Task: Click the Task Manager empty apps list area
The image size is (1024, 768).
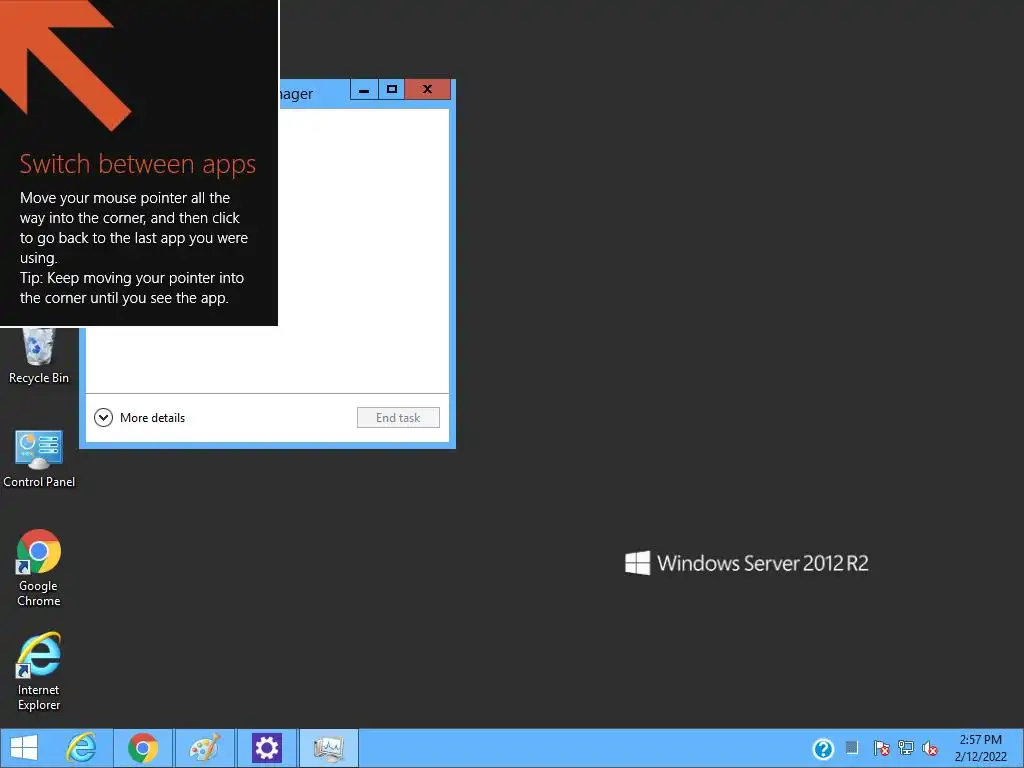Action: tap(364, 251)
